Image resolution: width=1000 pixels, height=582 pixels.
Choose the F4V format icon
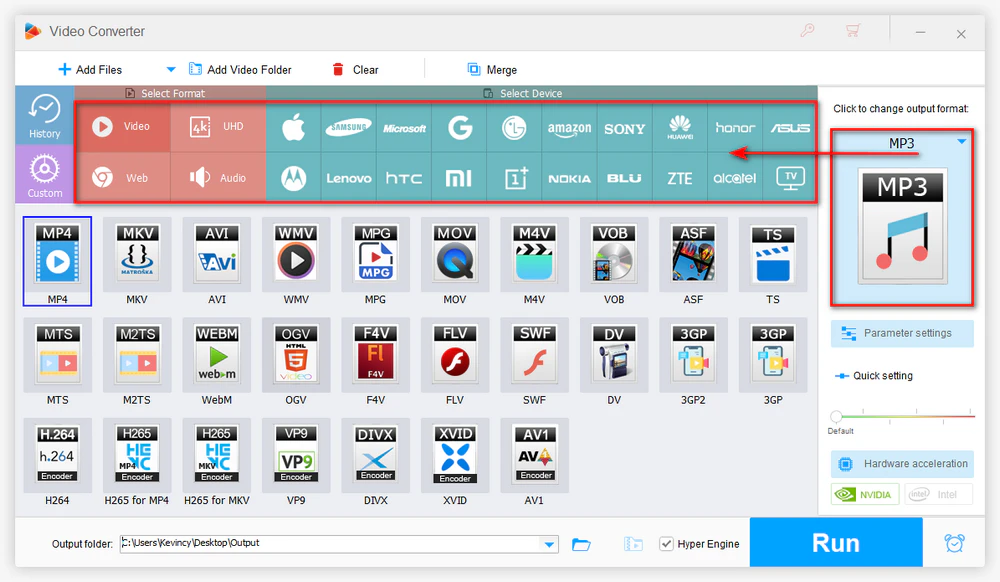(x=376, y=354)
